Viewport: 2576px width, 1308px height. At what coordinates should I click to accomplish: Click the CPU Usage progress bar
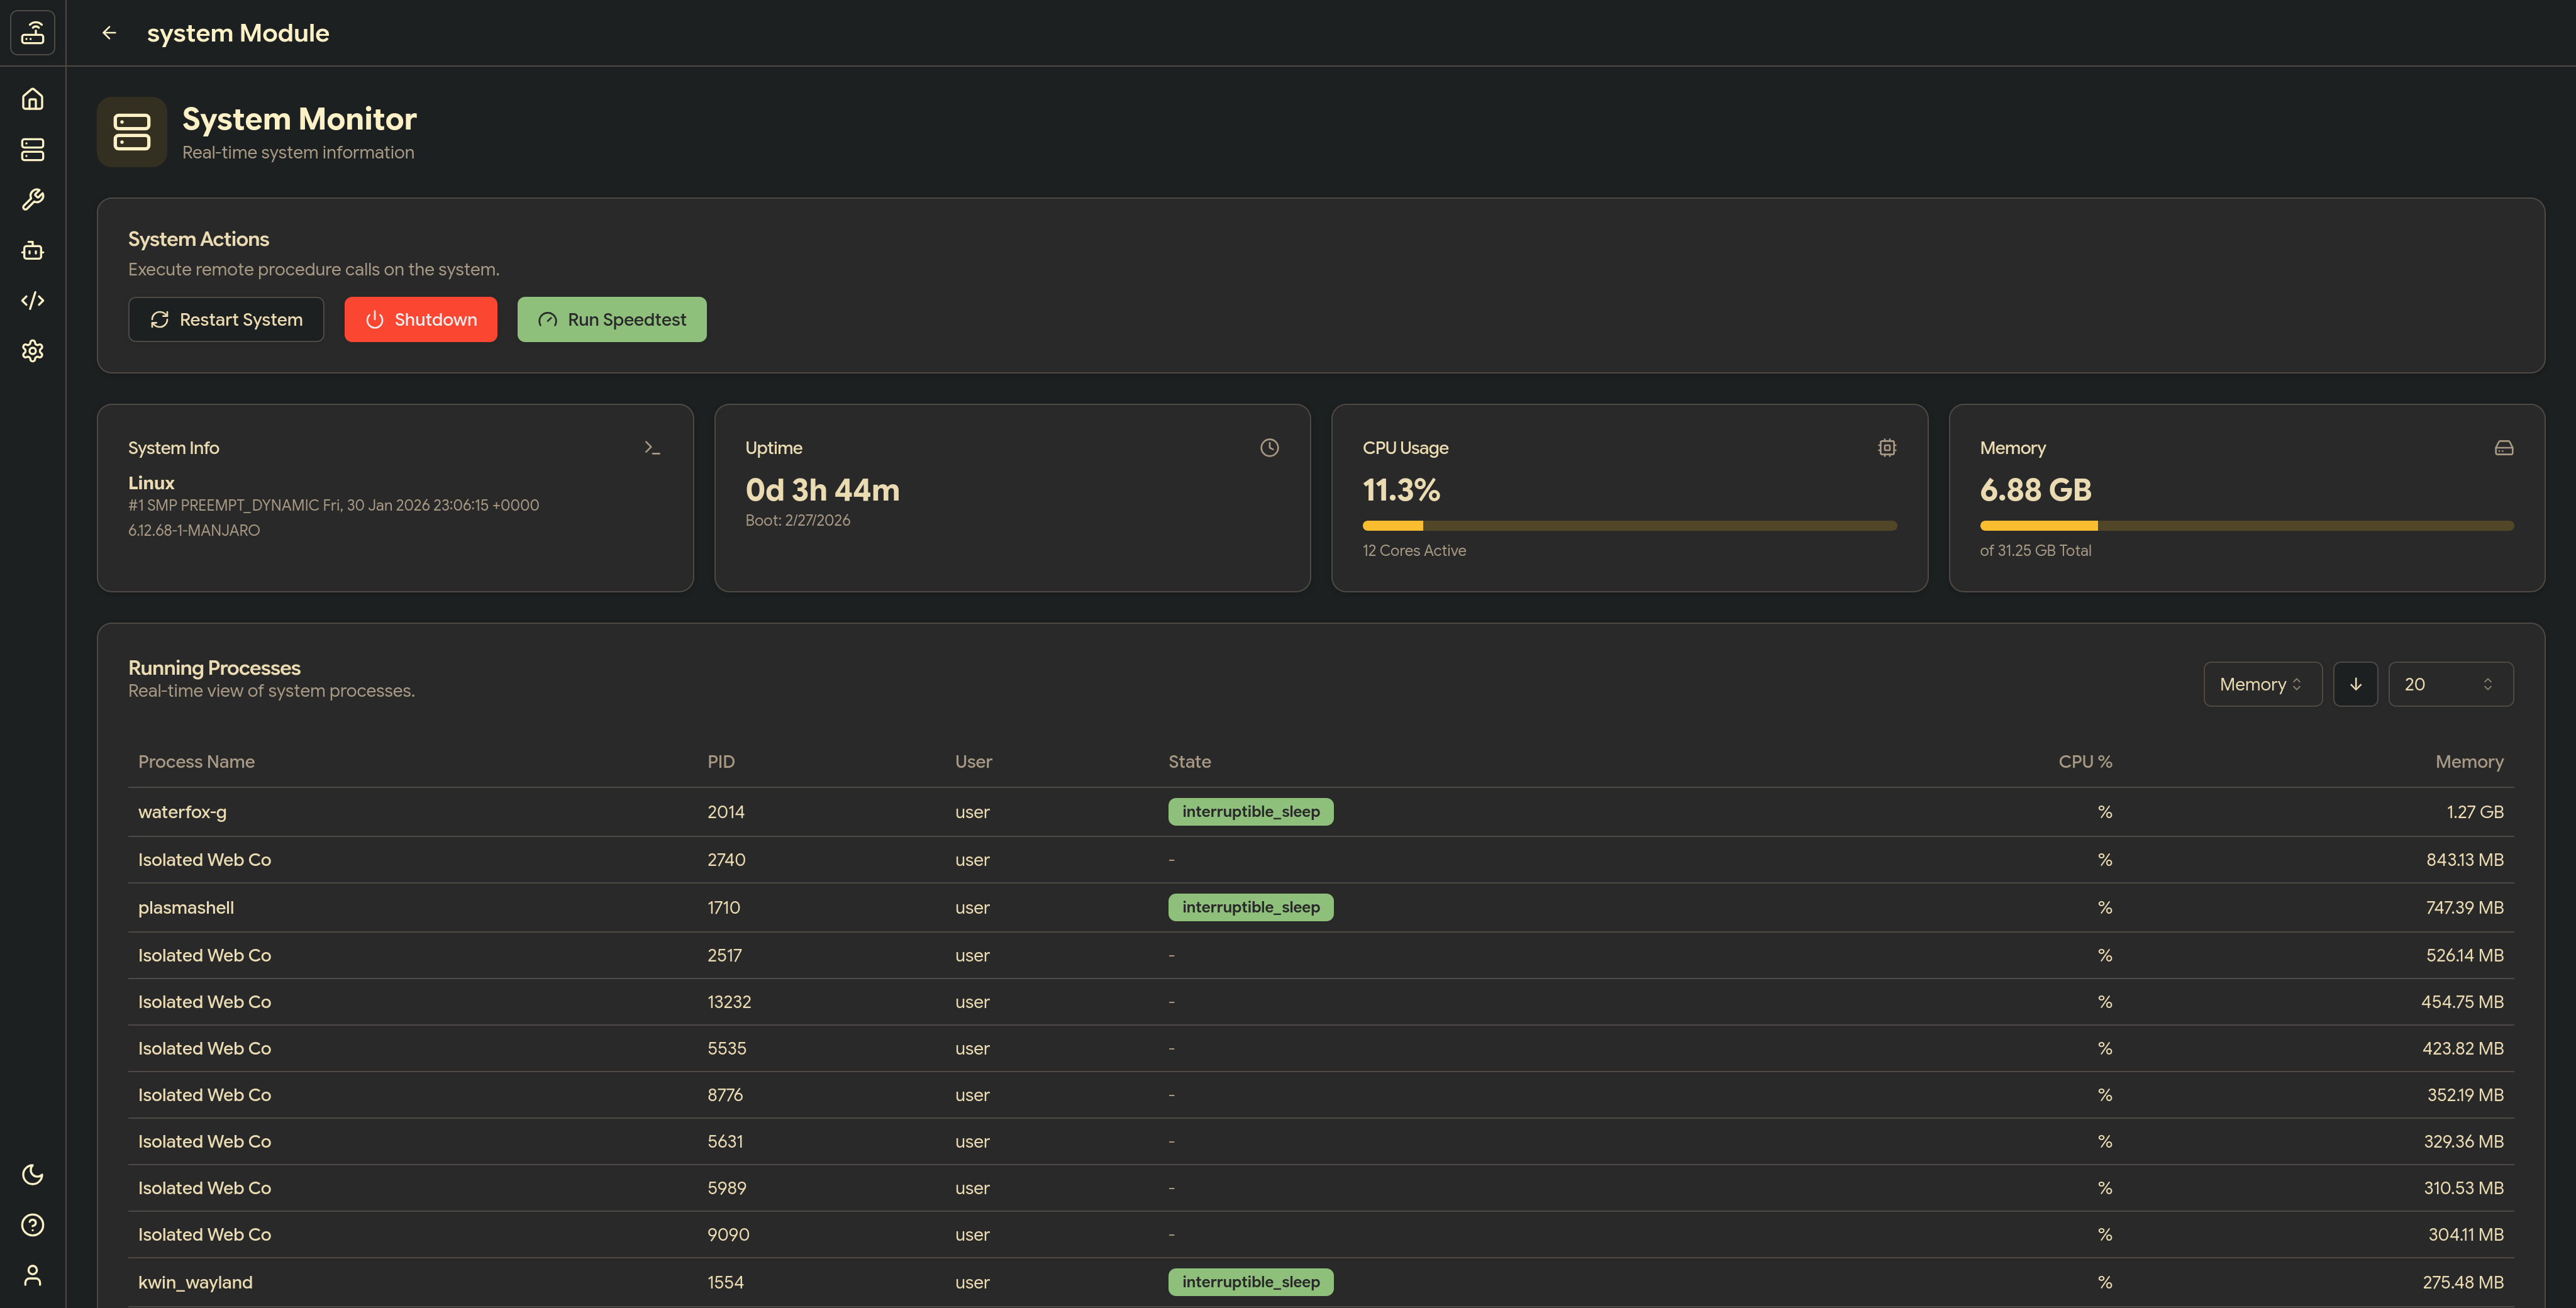tap(1628, 526)
